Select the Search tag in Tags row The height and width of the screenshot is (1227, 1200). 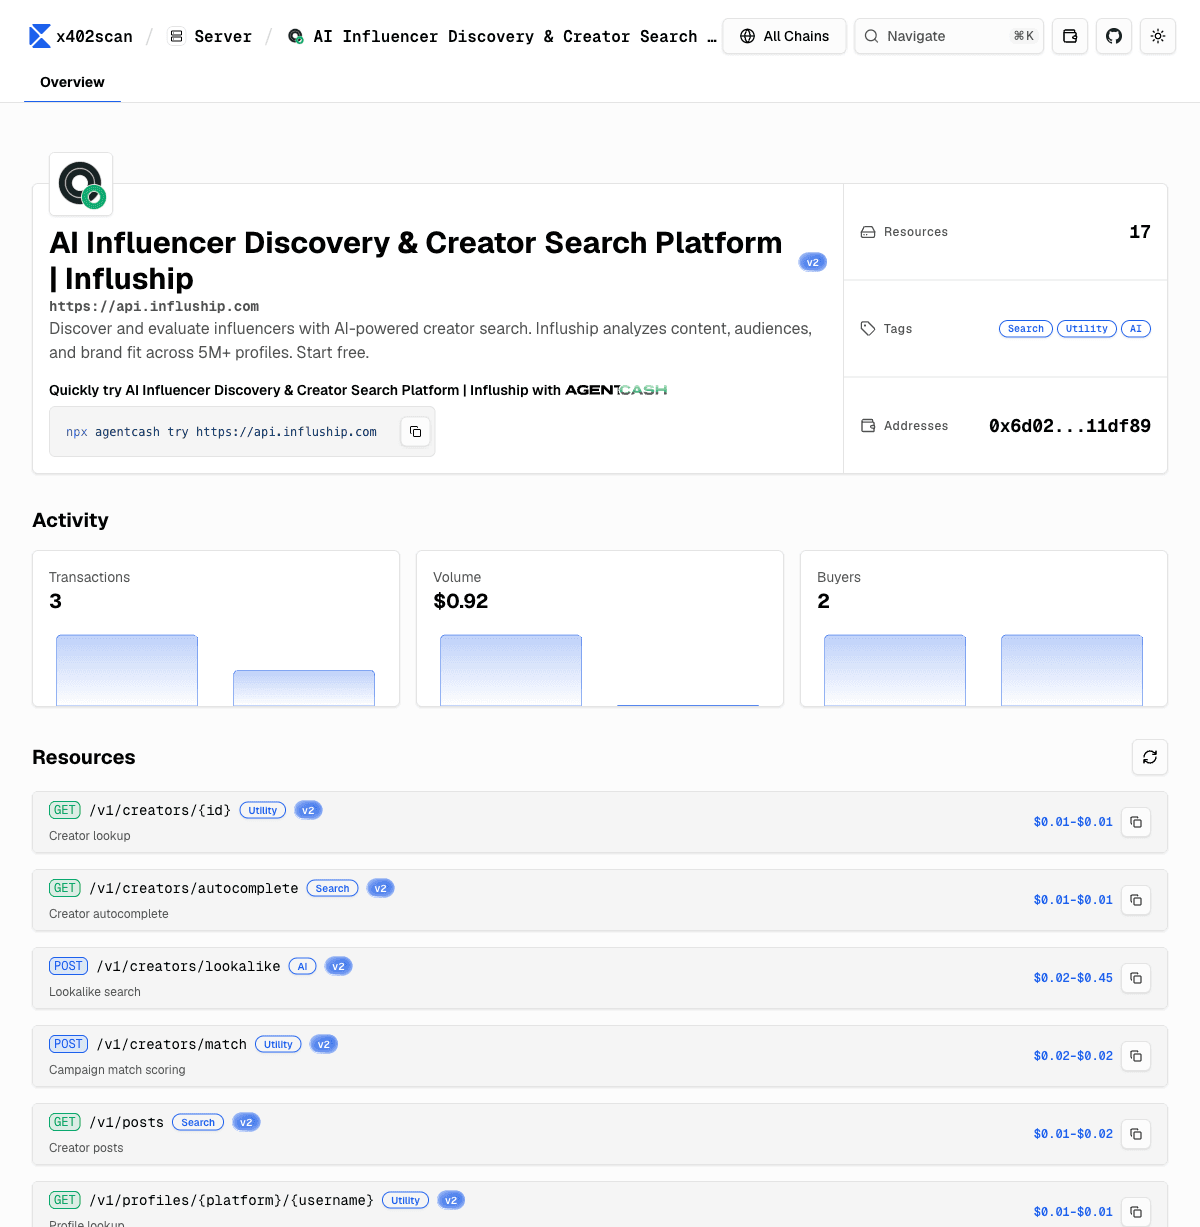click(x=1026, y=329)
